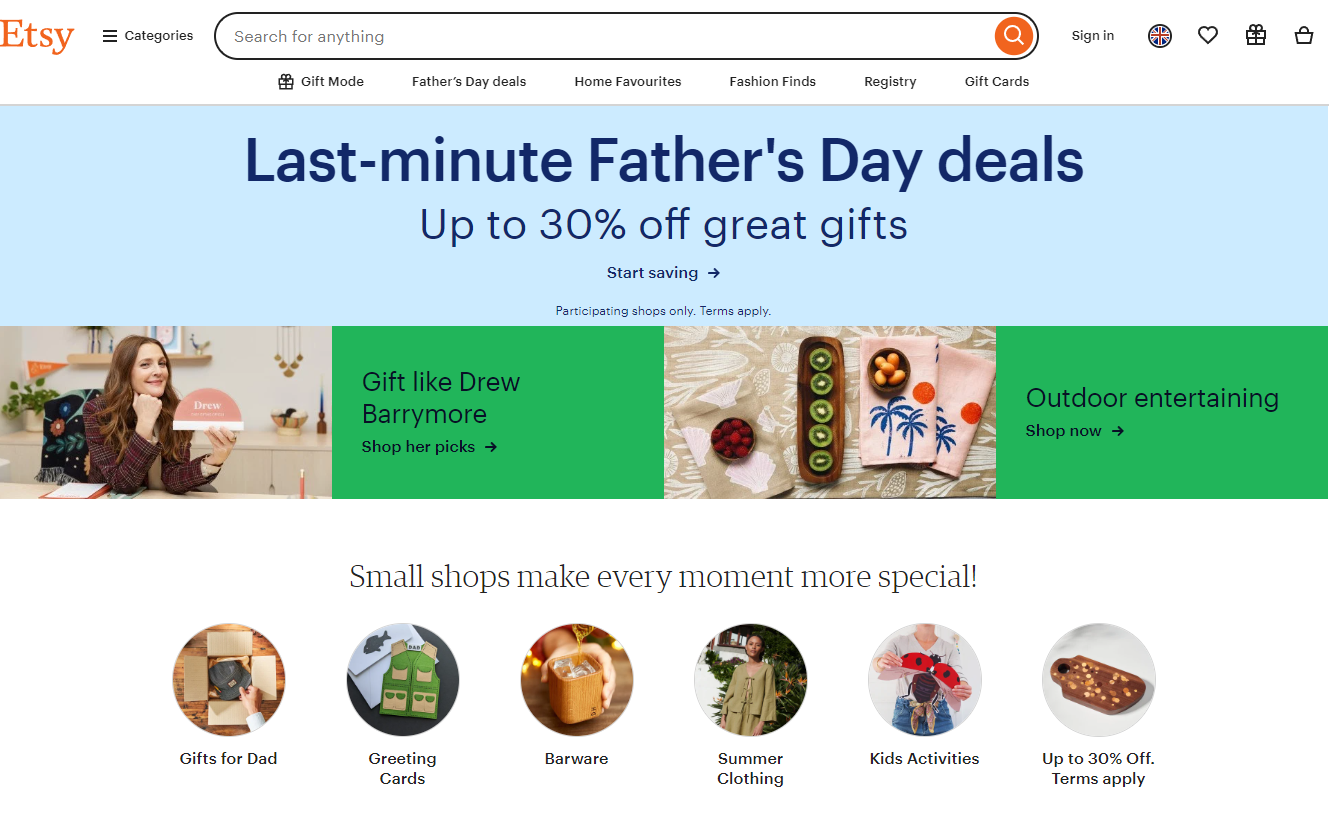The image size is (1329, 829).
Task: Select the Father's Day deals nav item
Action: [469, 82]
